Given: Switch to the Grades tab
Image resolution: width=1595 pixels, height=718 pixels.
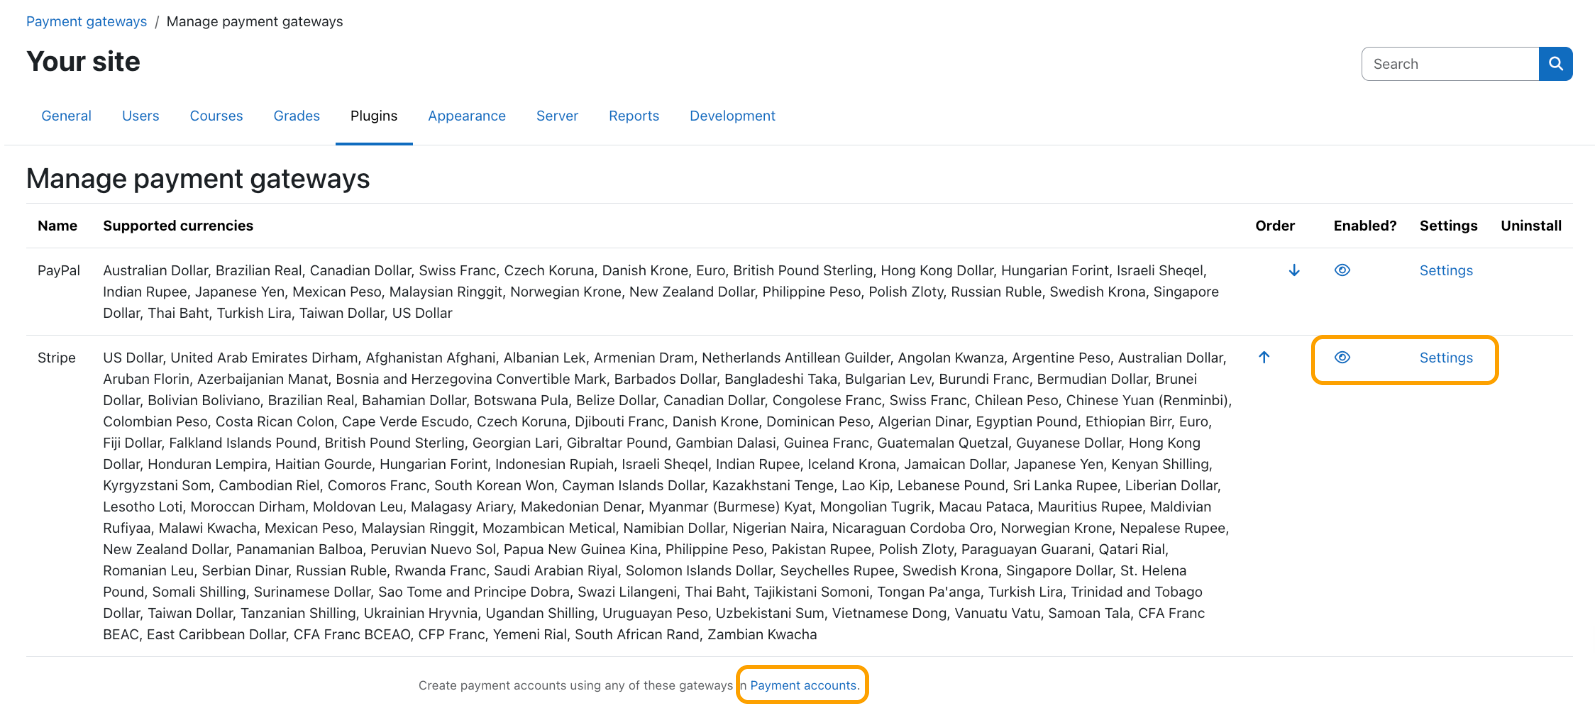Looking at the screenshot, I should pos(297,116).
